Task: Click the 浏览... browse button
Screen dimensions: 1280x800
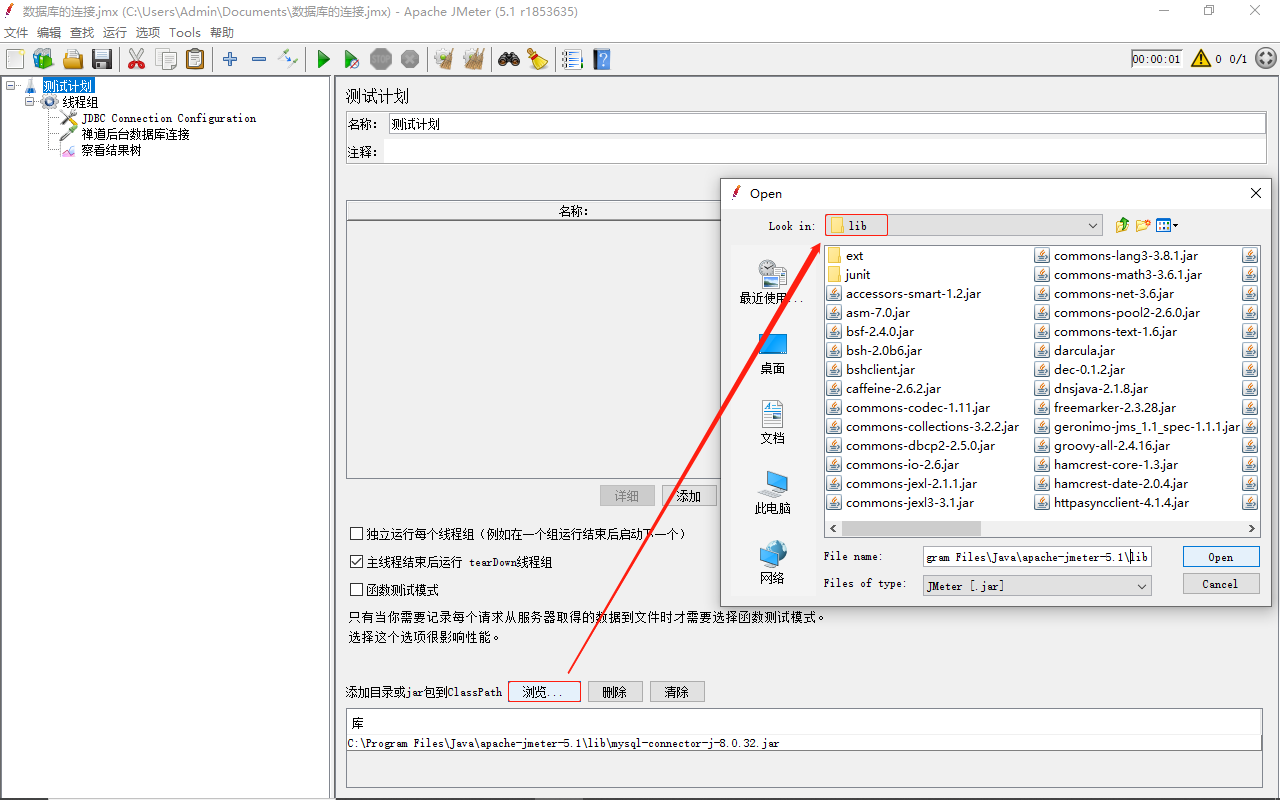Action: pos(544,692)
